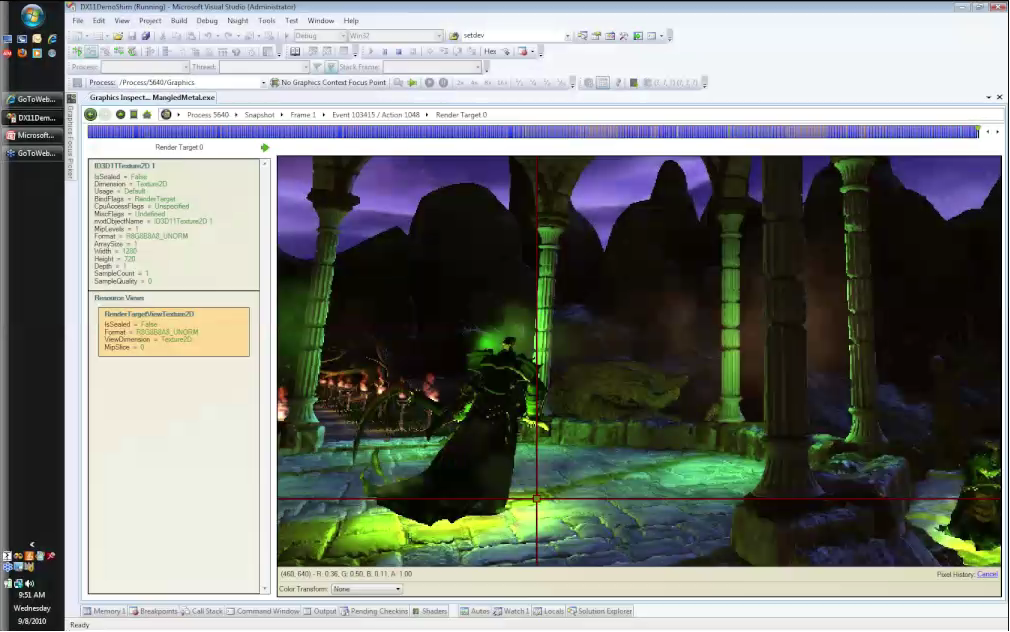1010x632 pixels.
Task: Click the stop square icon in inspector navigation
Action: [x=133, y=115]
